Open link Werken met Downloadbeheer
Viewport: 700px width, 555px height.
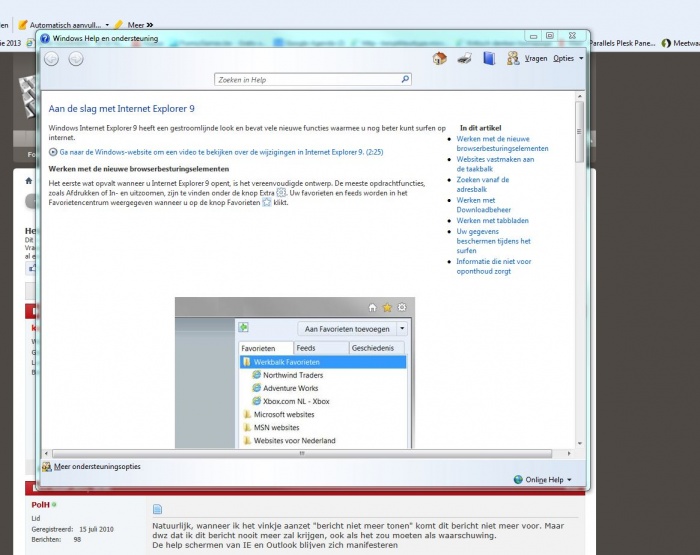(x=483, y=205)
